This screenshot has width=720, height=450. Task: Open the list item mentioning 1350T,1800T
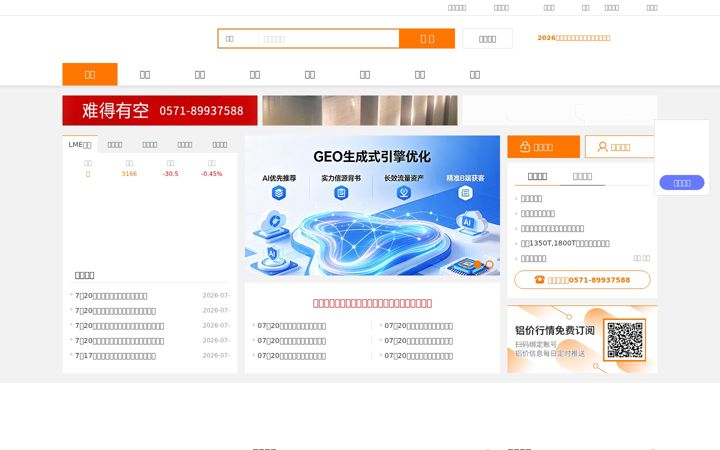pos(565,243)
